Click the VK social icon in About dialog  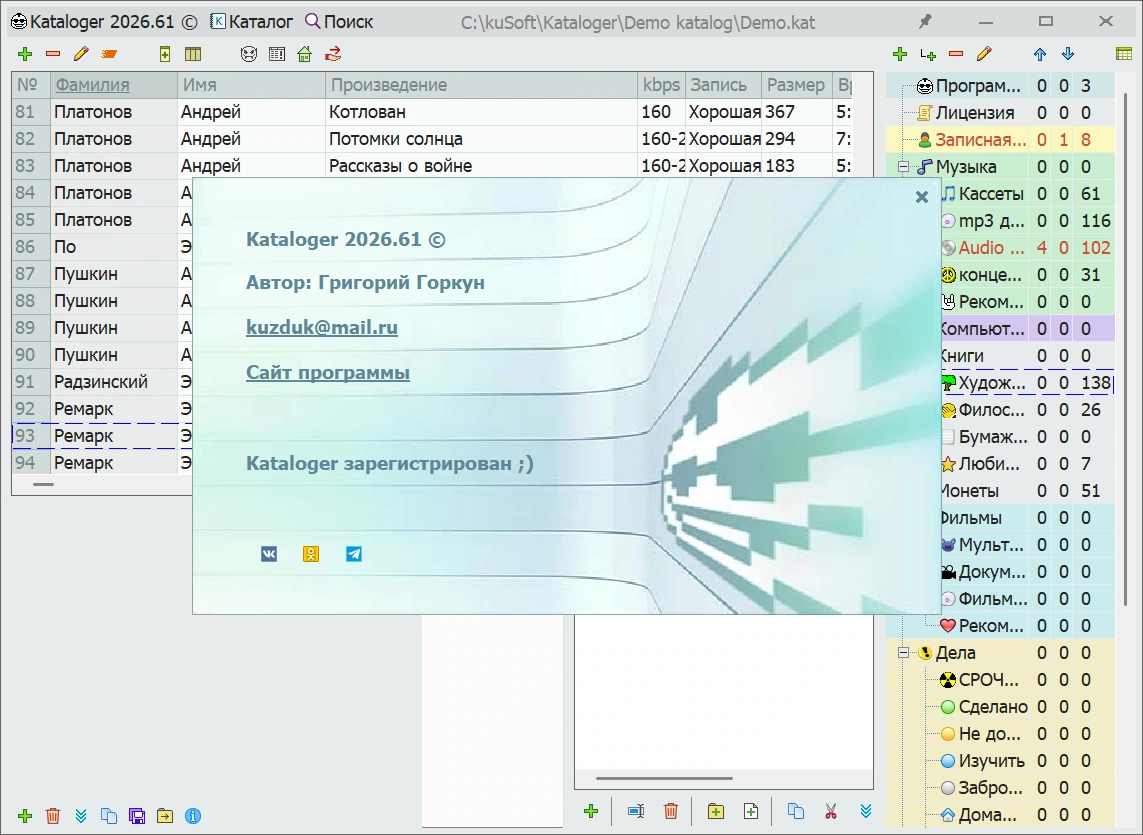tap(269, 554)
